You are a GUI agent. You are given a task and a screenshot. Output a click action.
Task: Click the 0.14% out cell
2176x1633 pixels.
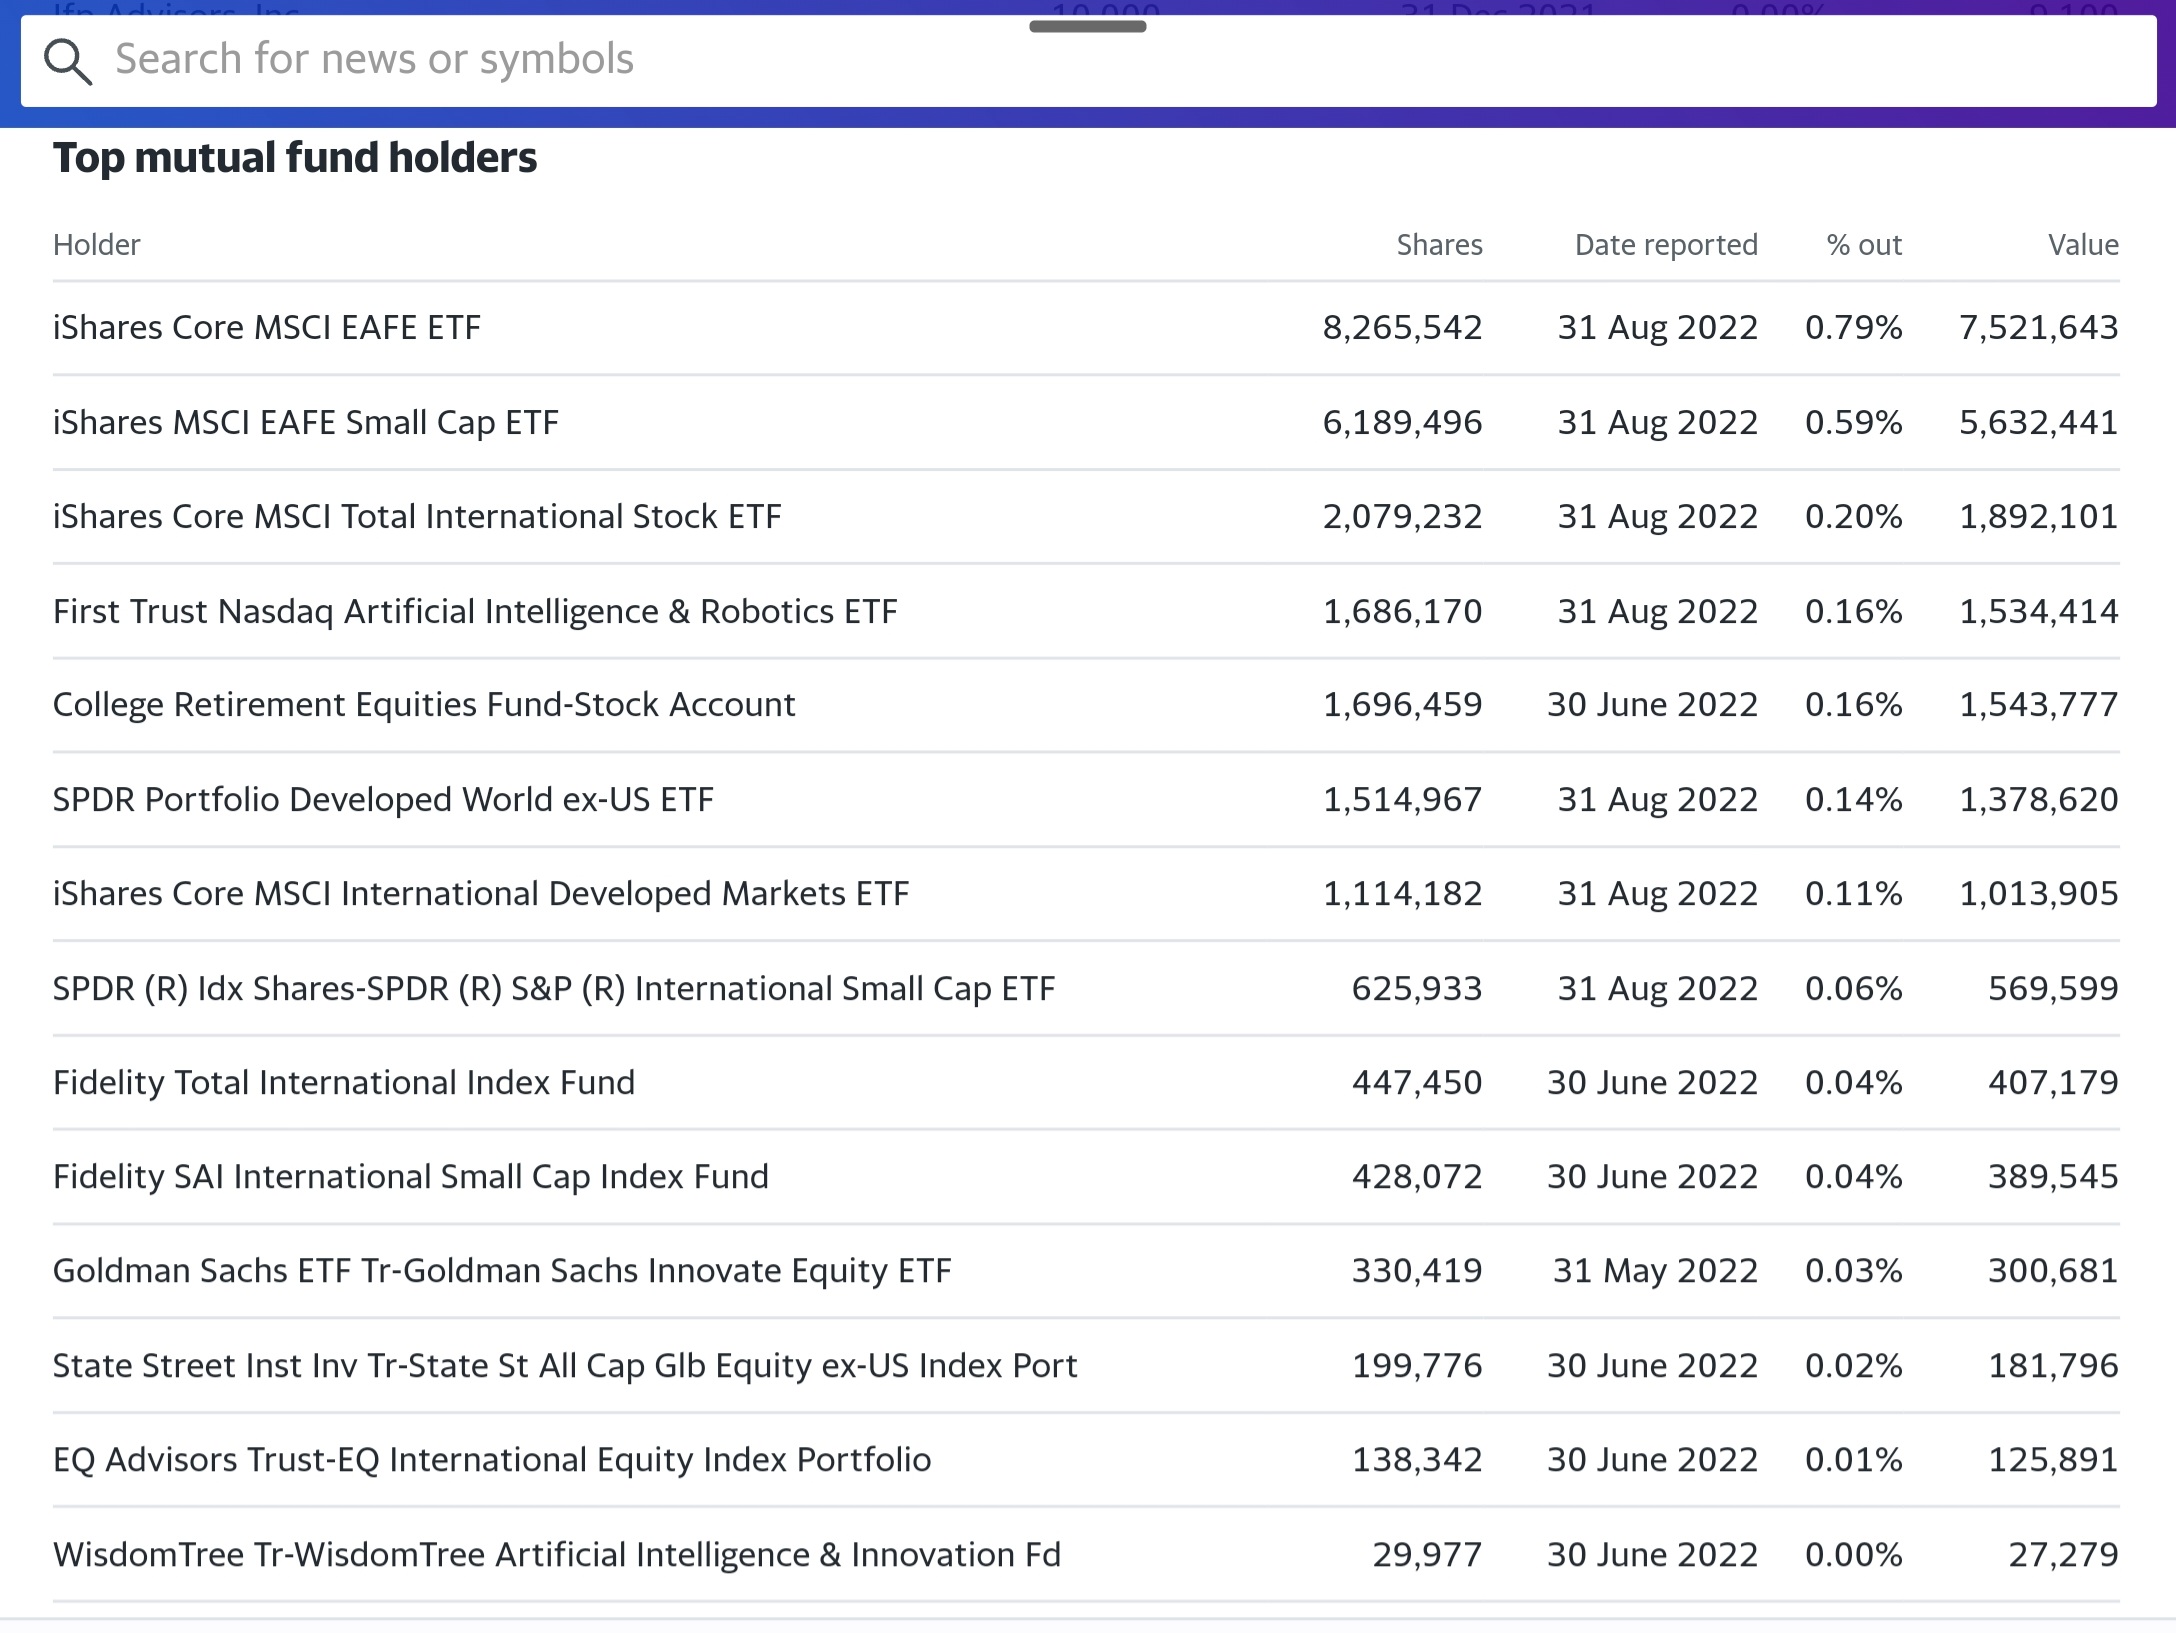(x=1853, y=799)
